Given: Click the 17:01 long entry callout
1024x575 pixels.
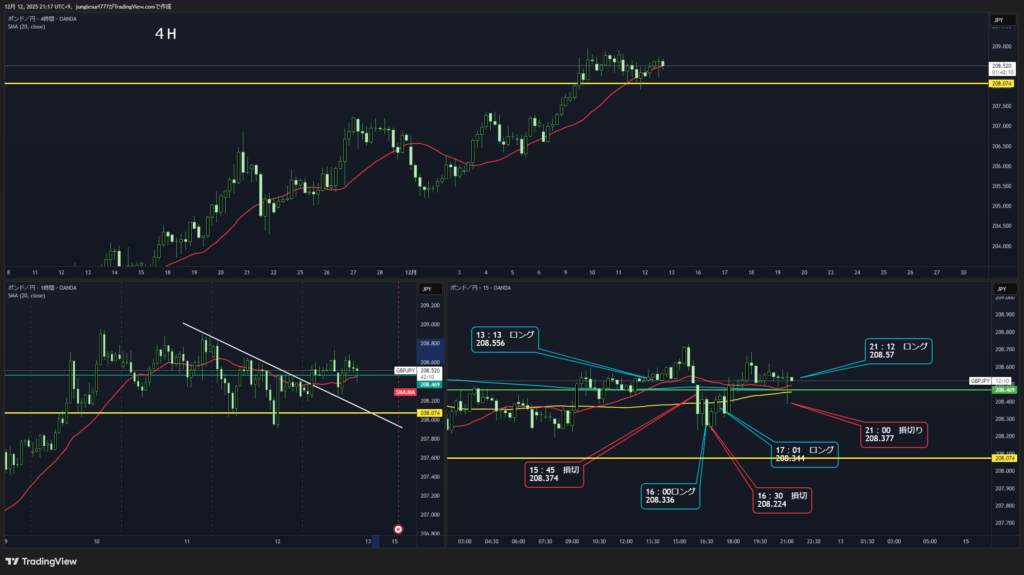Looking at the screenshot, I should [804, 454].
